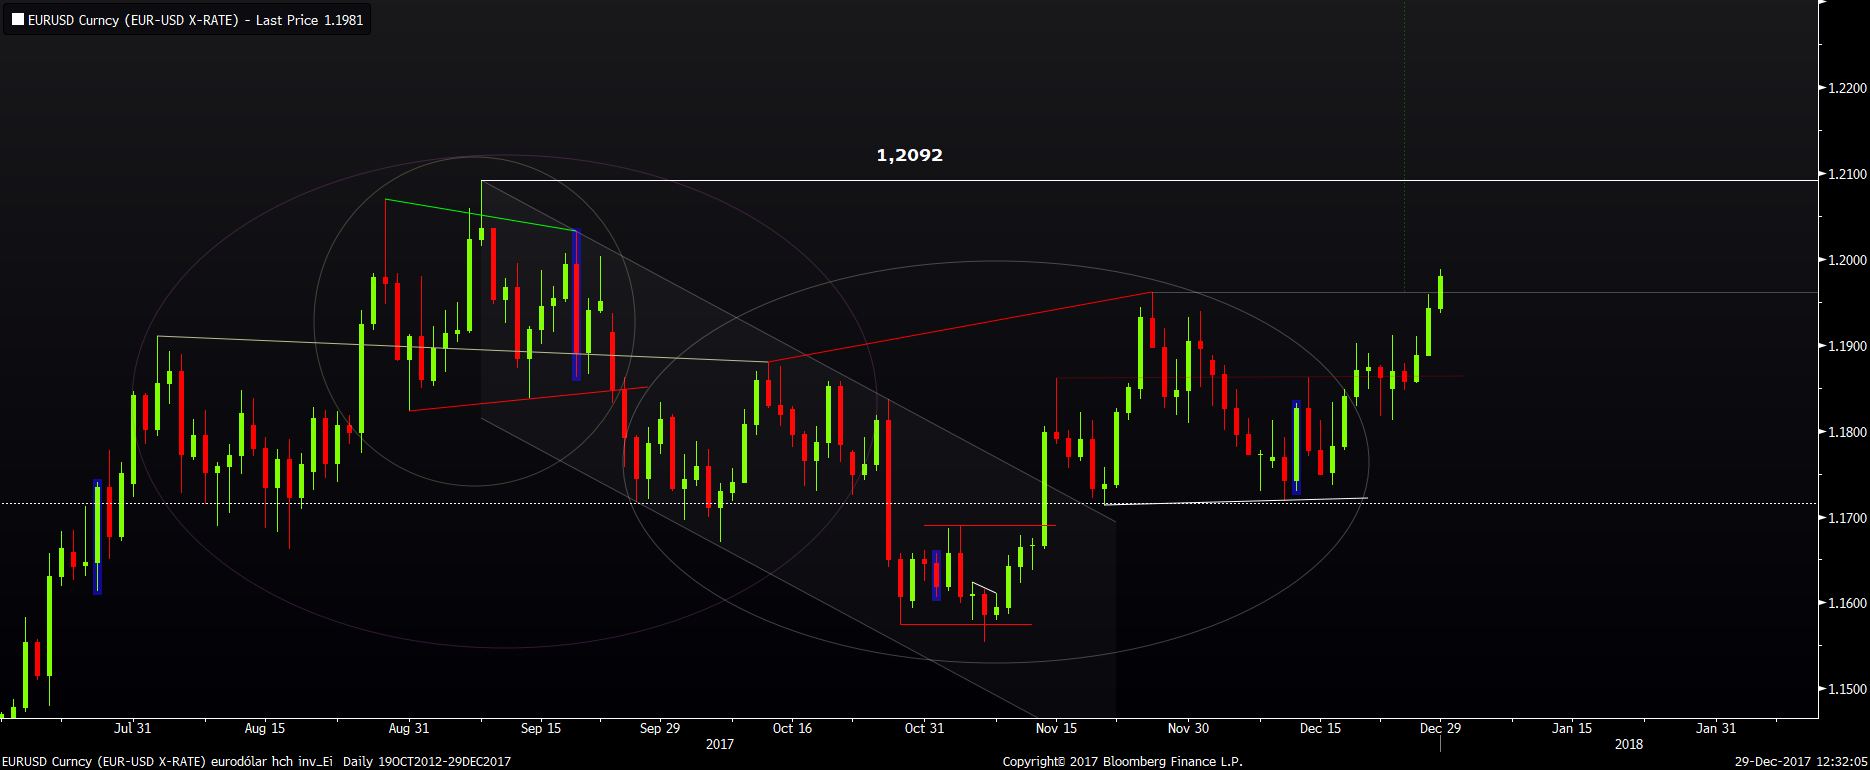Viewport: 1870px width, 770px height.
Task: Click the 'Nov 15' date axis label
Action: [x=1056, y=728]
